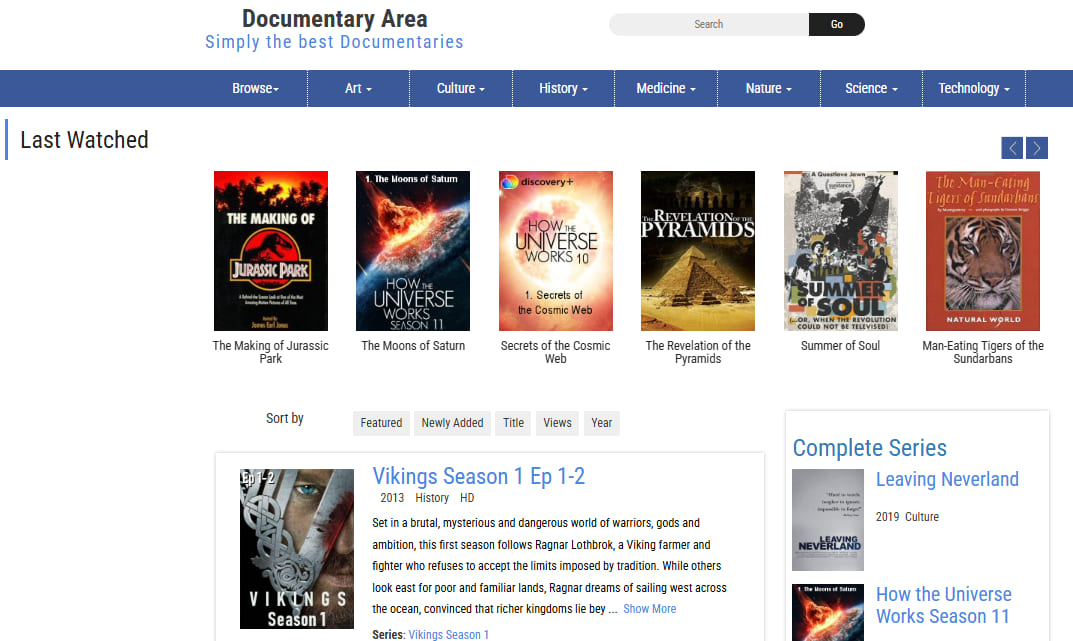Open the Vikings Season 1 Ep 1-2 poster
The width and height of the screenshot is (1073, 641).
click(297, 549)
